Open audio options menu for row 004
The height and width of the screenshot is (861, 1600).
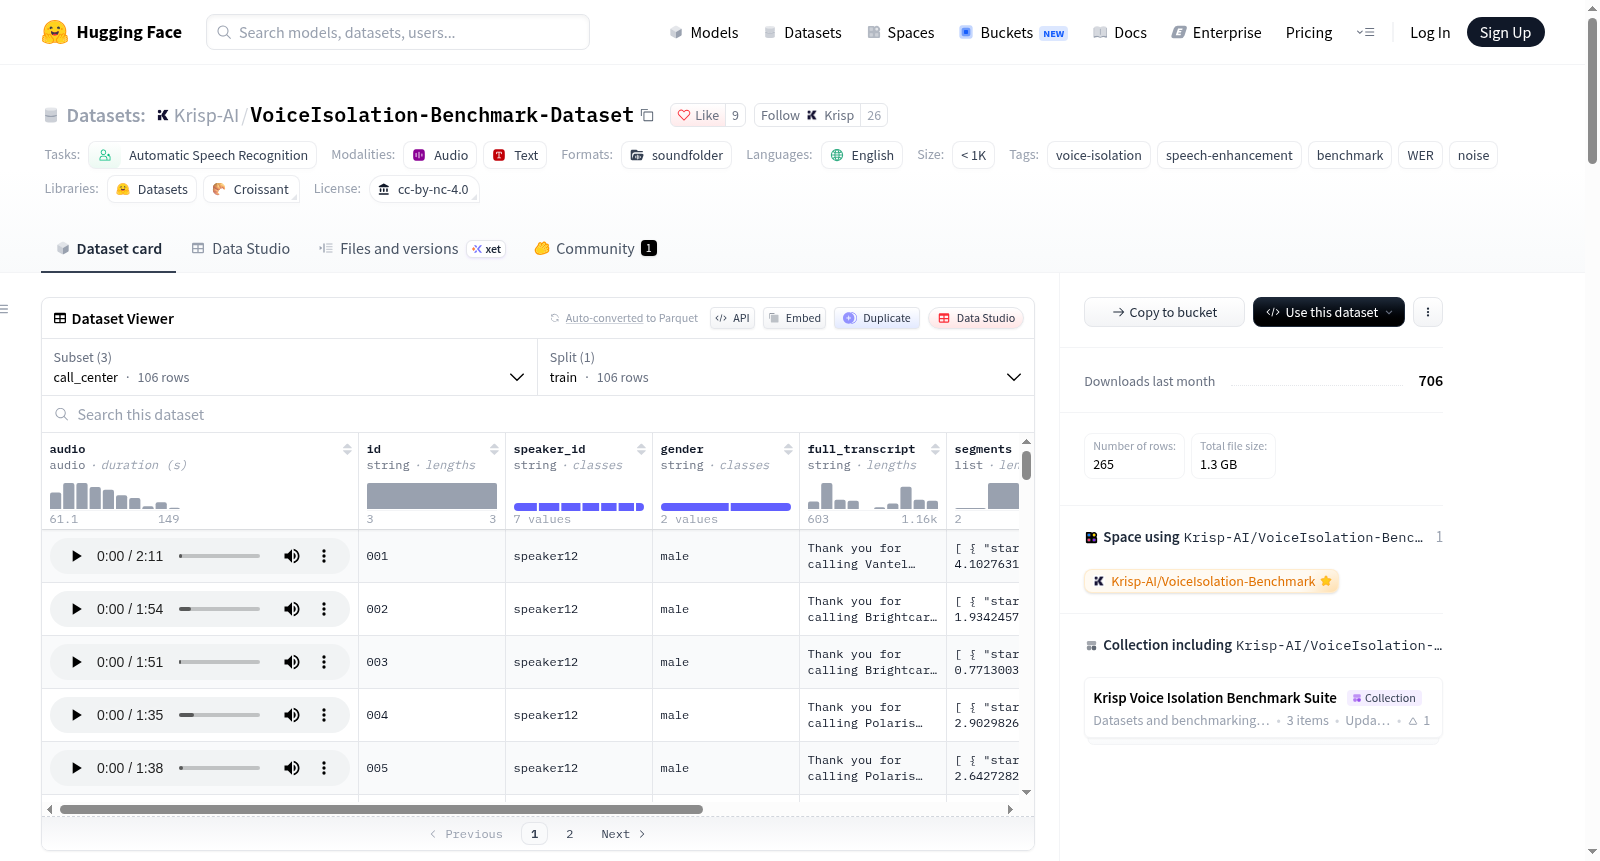tap(324, 715)
